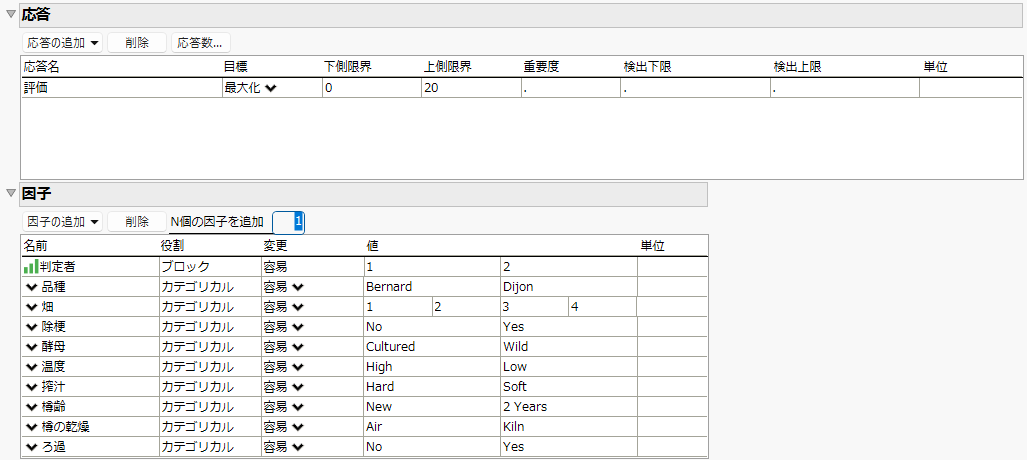Open the 畑 factor type arrow

pos(31,307)
